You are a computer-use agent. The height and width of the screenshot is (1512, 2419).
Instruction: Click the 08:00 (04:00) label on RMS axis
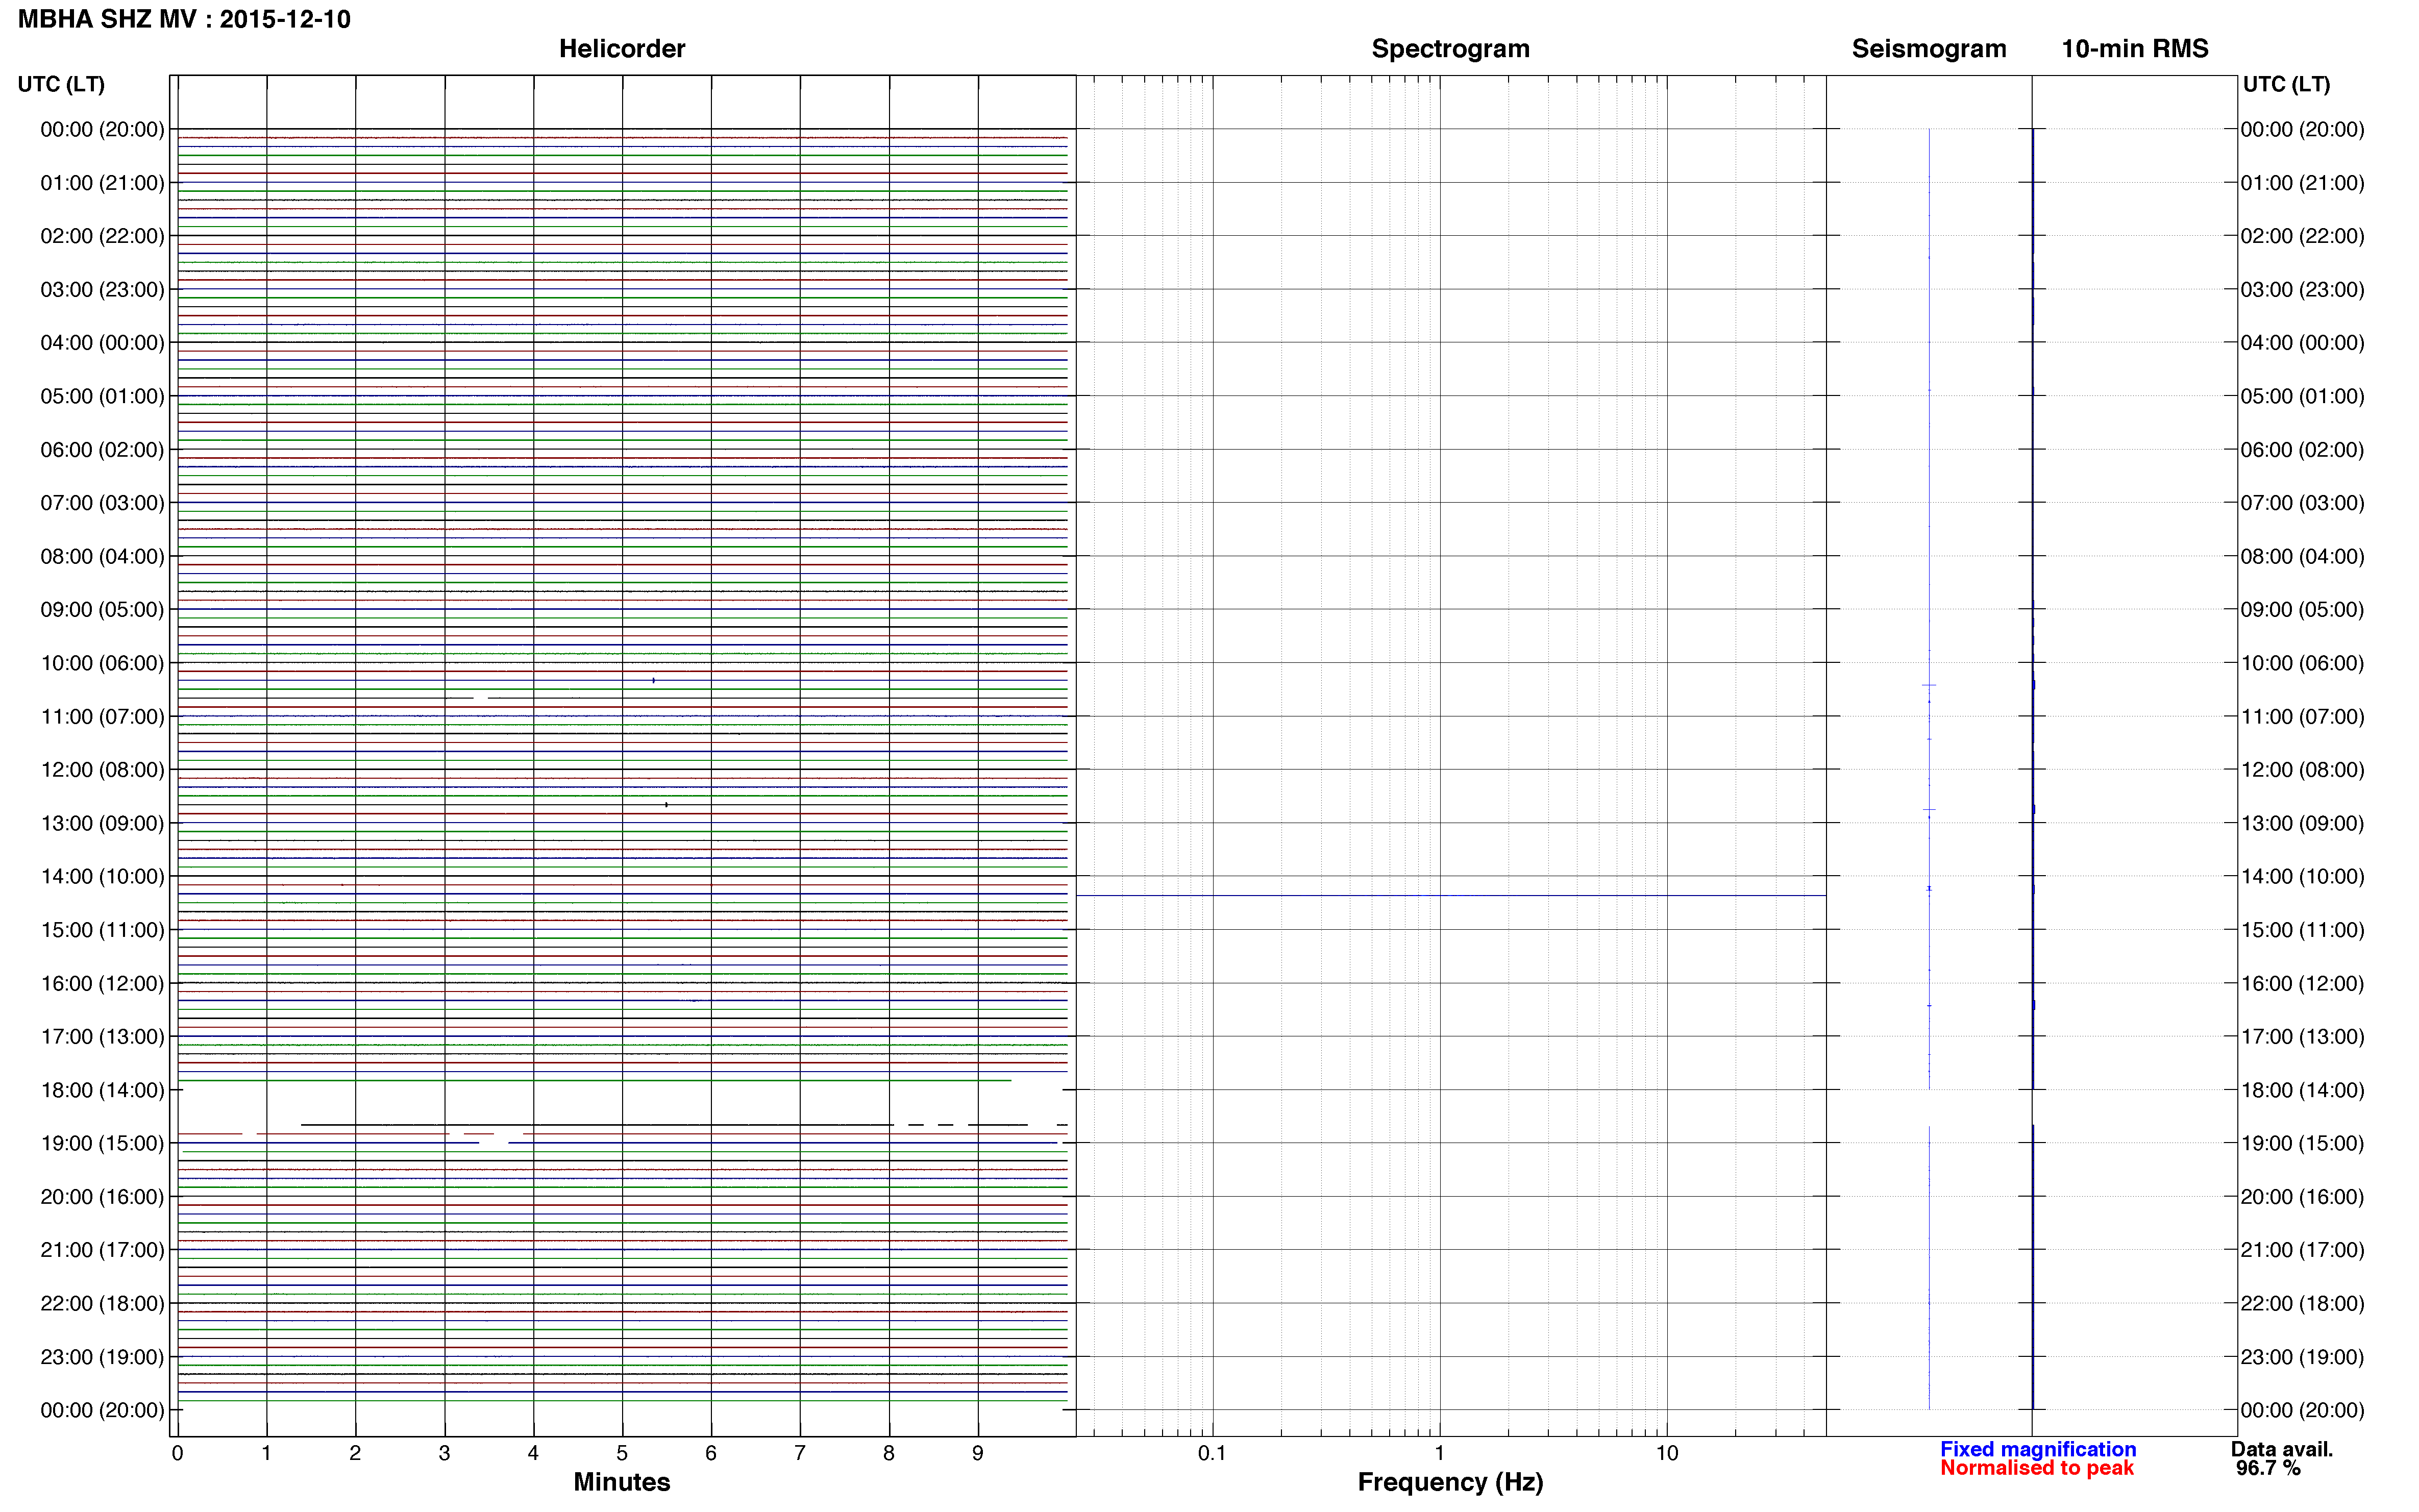(x=2302, y=556)
